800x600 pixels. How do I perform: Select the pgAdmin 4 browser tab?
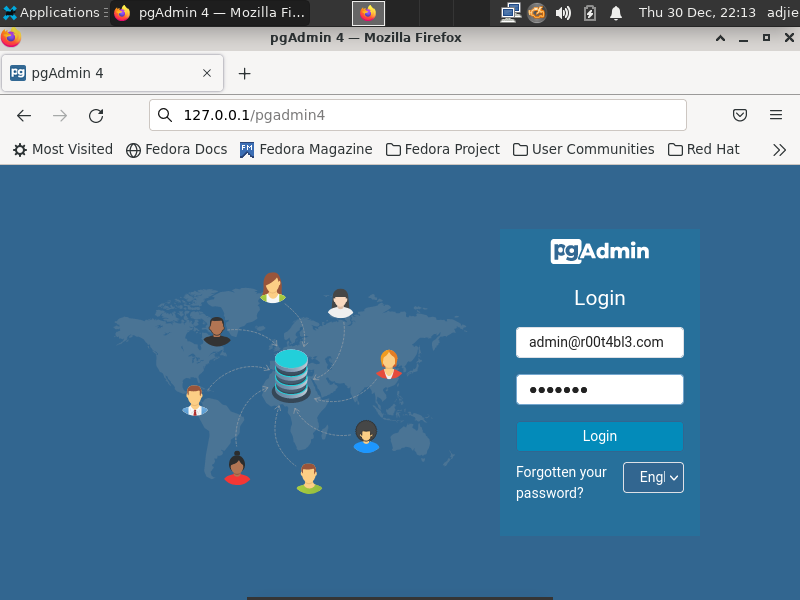pos(112,73)
